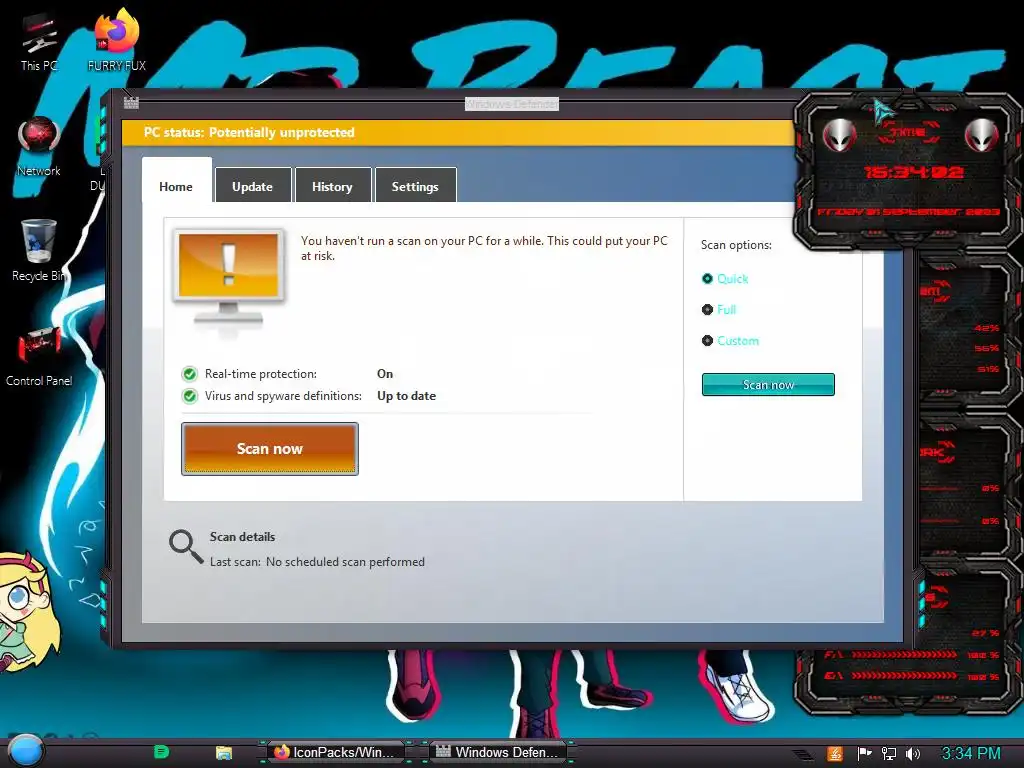Click the Start orb button
This screenshot has height=768, width=1024.
[25, 751]
